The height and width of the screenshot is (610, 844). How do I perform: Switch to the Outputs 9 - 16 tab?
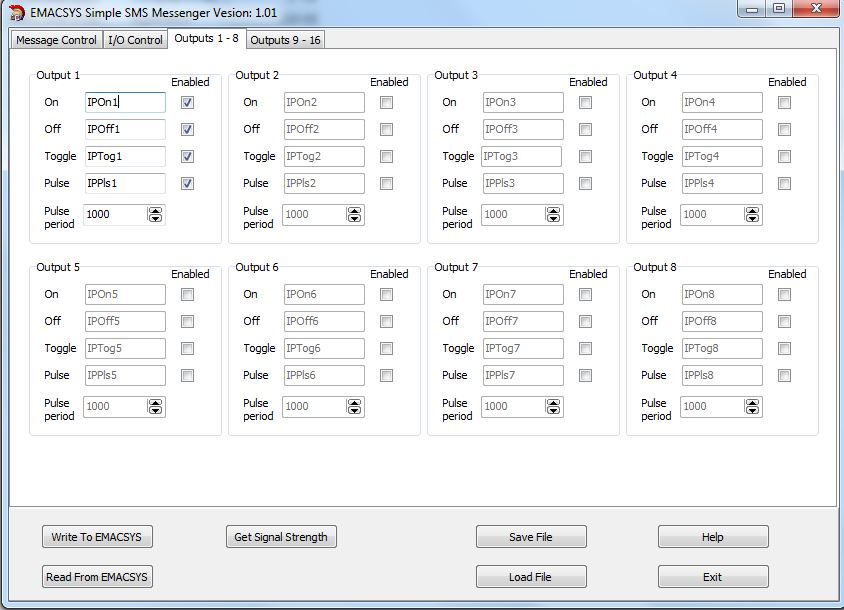coord(285,40)
